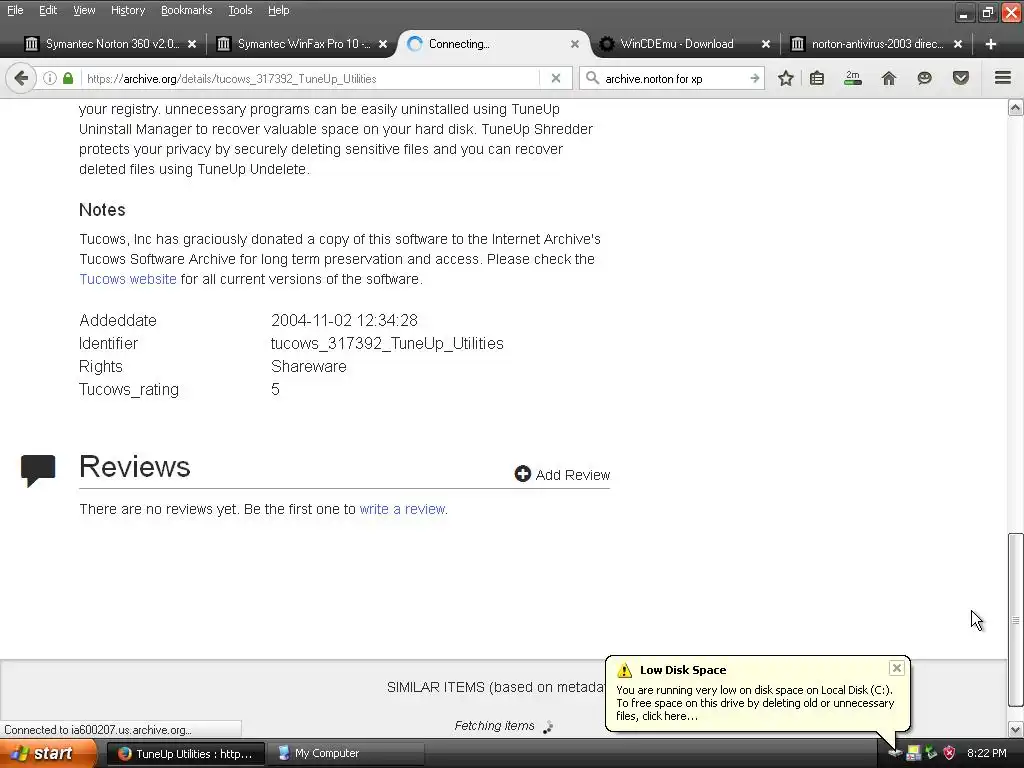The width and height of the screenshot is (1024, 768).
Task: Open the Firefox hamburger menu
Action: 1003,78
